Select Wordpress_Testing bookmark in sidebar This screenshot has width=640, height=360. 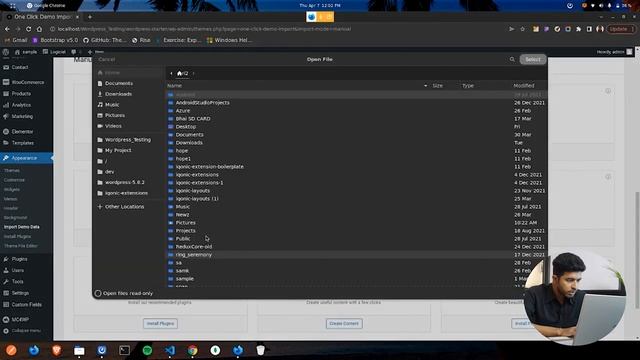point(129,140)
